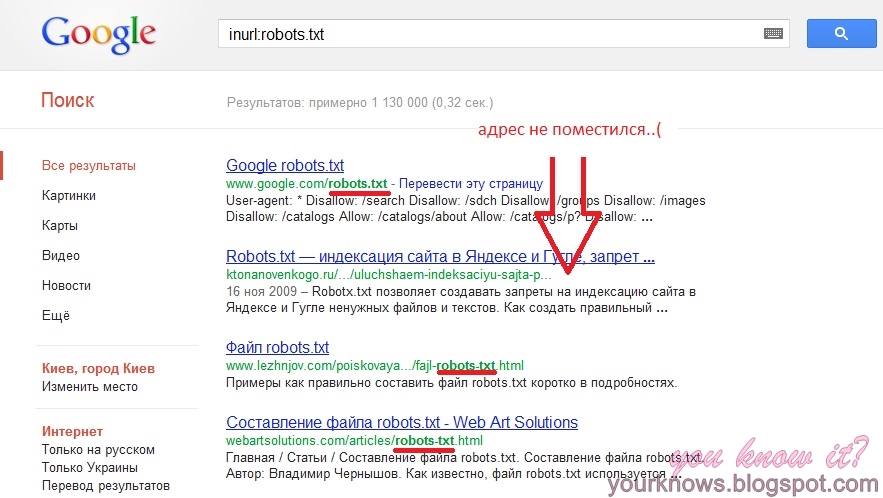This screenshot has width=883, height=498.
Task: Expand the Ещё menu item
Action: (x=56, y=315)
